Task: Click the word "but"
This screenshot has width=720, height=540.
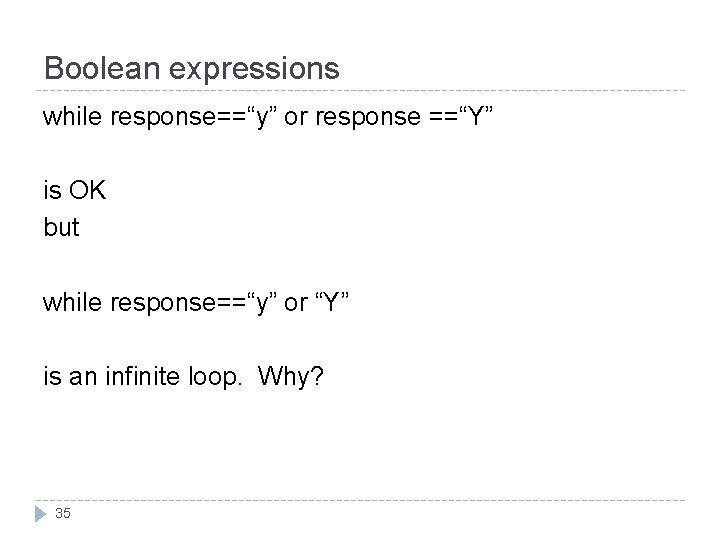Action: click(61, 227)
